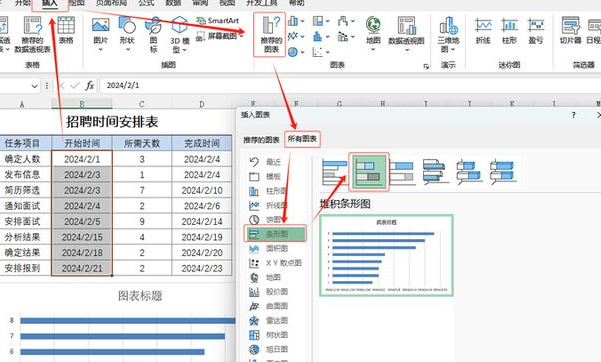Select 3D stacked bar subtype icon

click(x=469, y=172)
